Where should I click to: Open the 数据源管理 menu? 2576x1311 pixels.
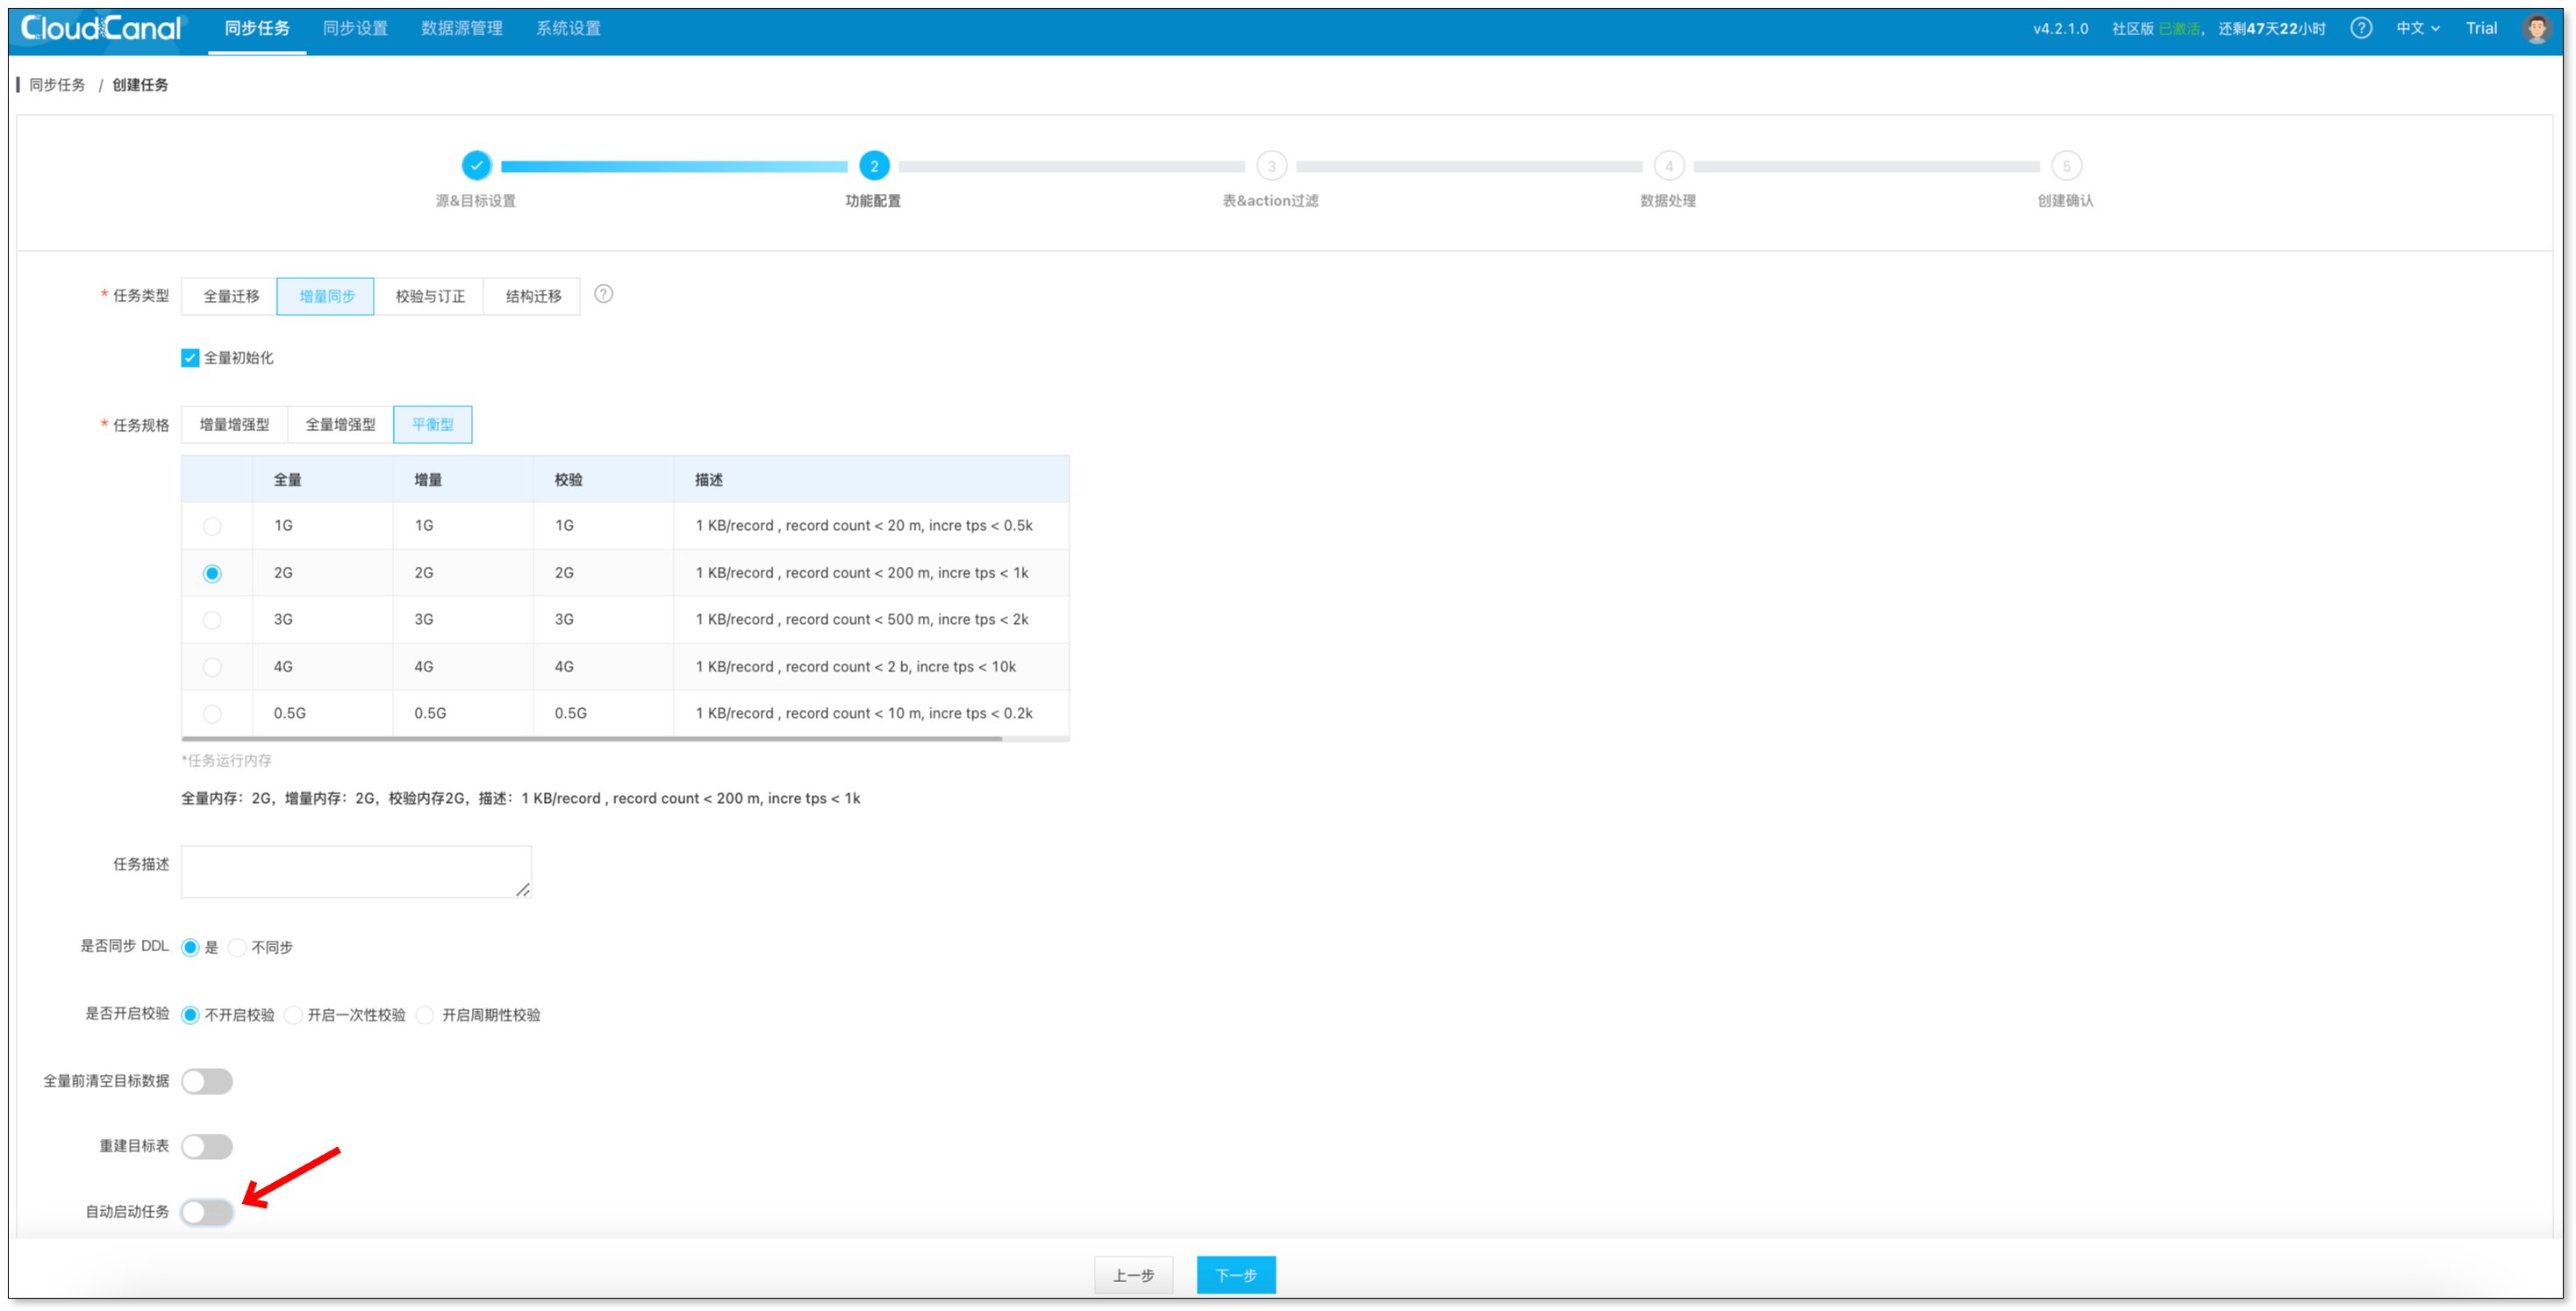[461, 28]
